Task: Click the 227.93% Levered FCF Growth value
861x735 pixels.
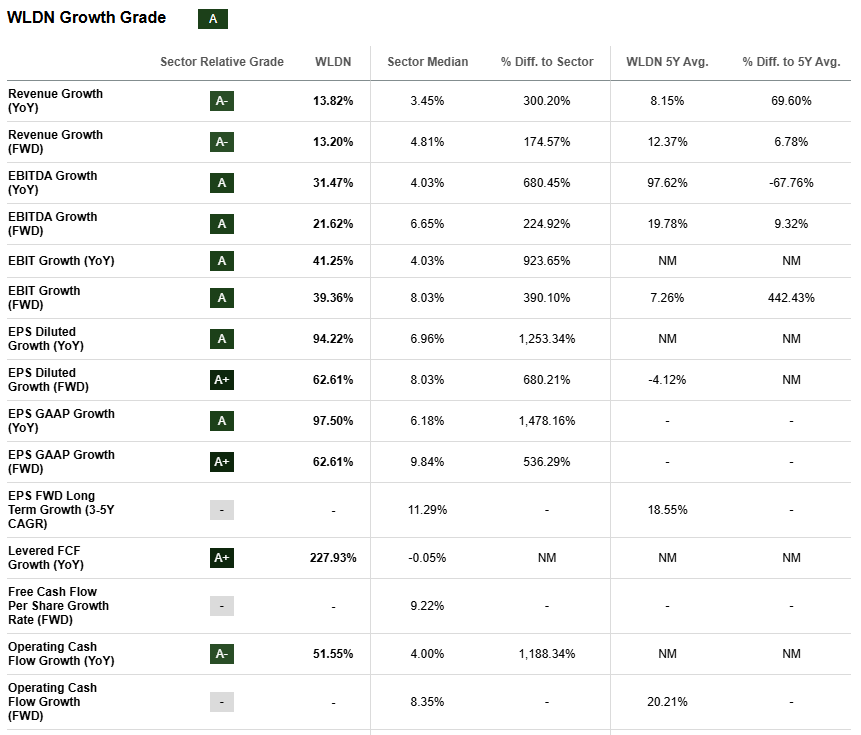Action: 333,558
